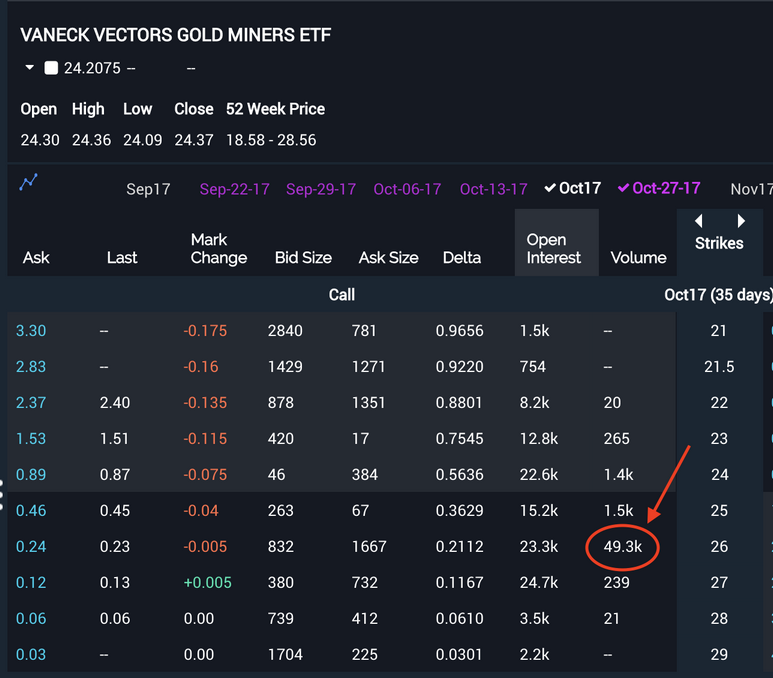
Task: Toggle the checked Oct17 expiration
Action: [x=572, y=188]
